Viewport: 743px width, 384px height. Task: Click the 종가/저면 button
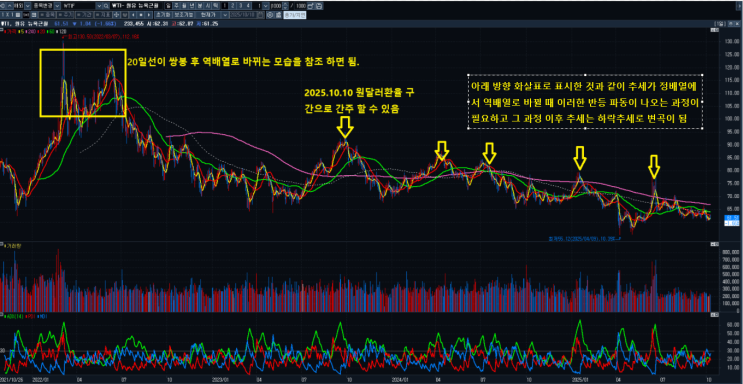[x=295, y=15]
